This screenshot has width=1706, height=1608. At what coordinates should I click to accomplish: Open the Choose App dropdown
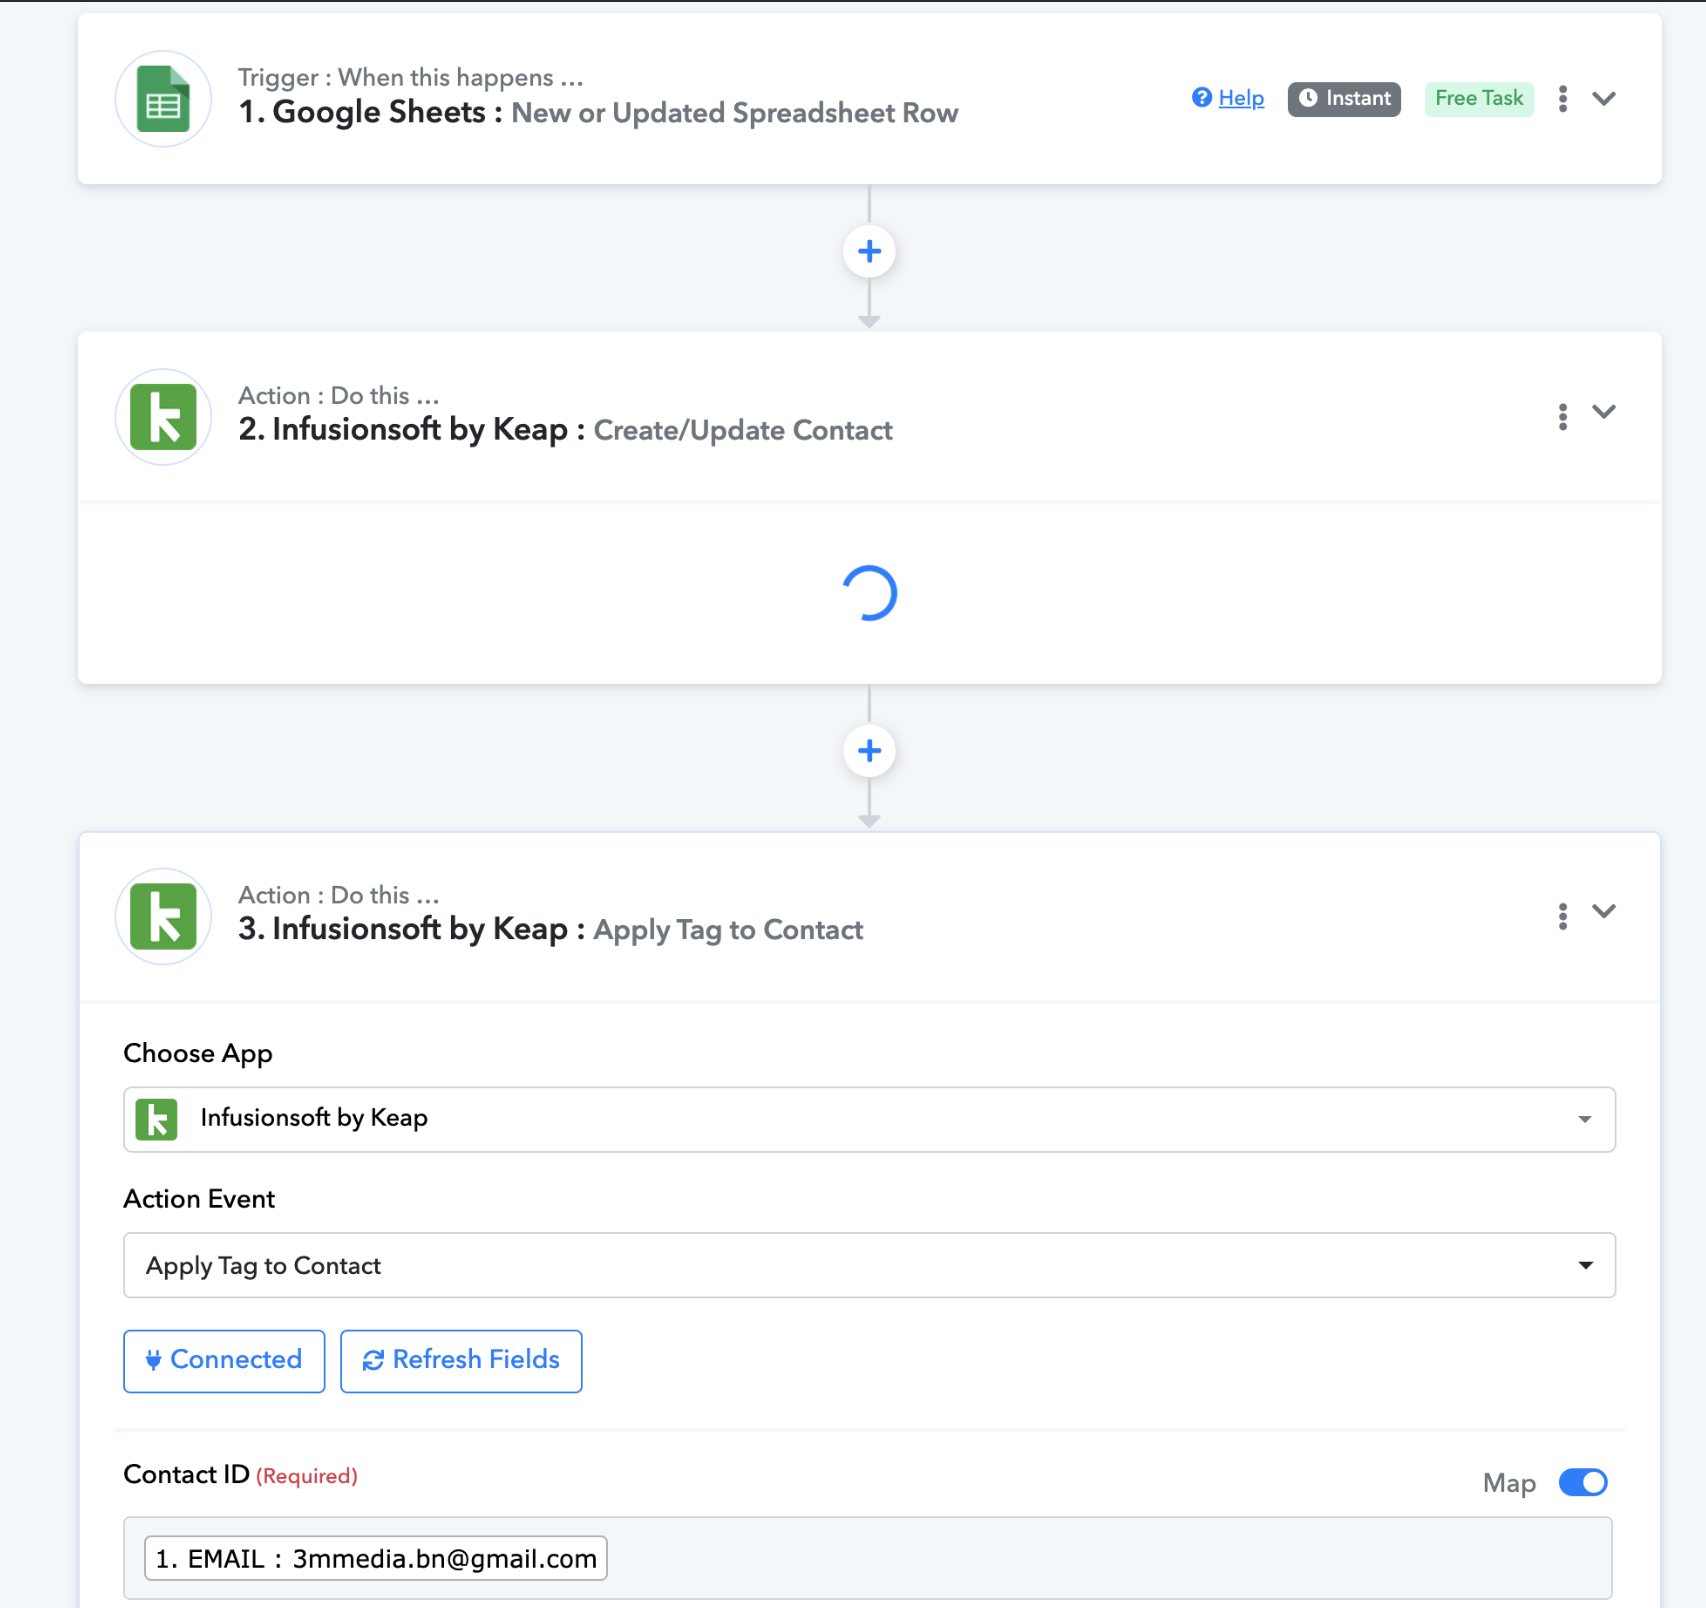coord(869,1119)
